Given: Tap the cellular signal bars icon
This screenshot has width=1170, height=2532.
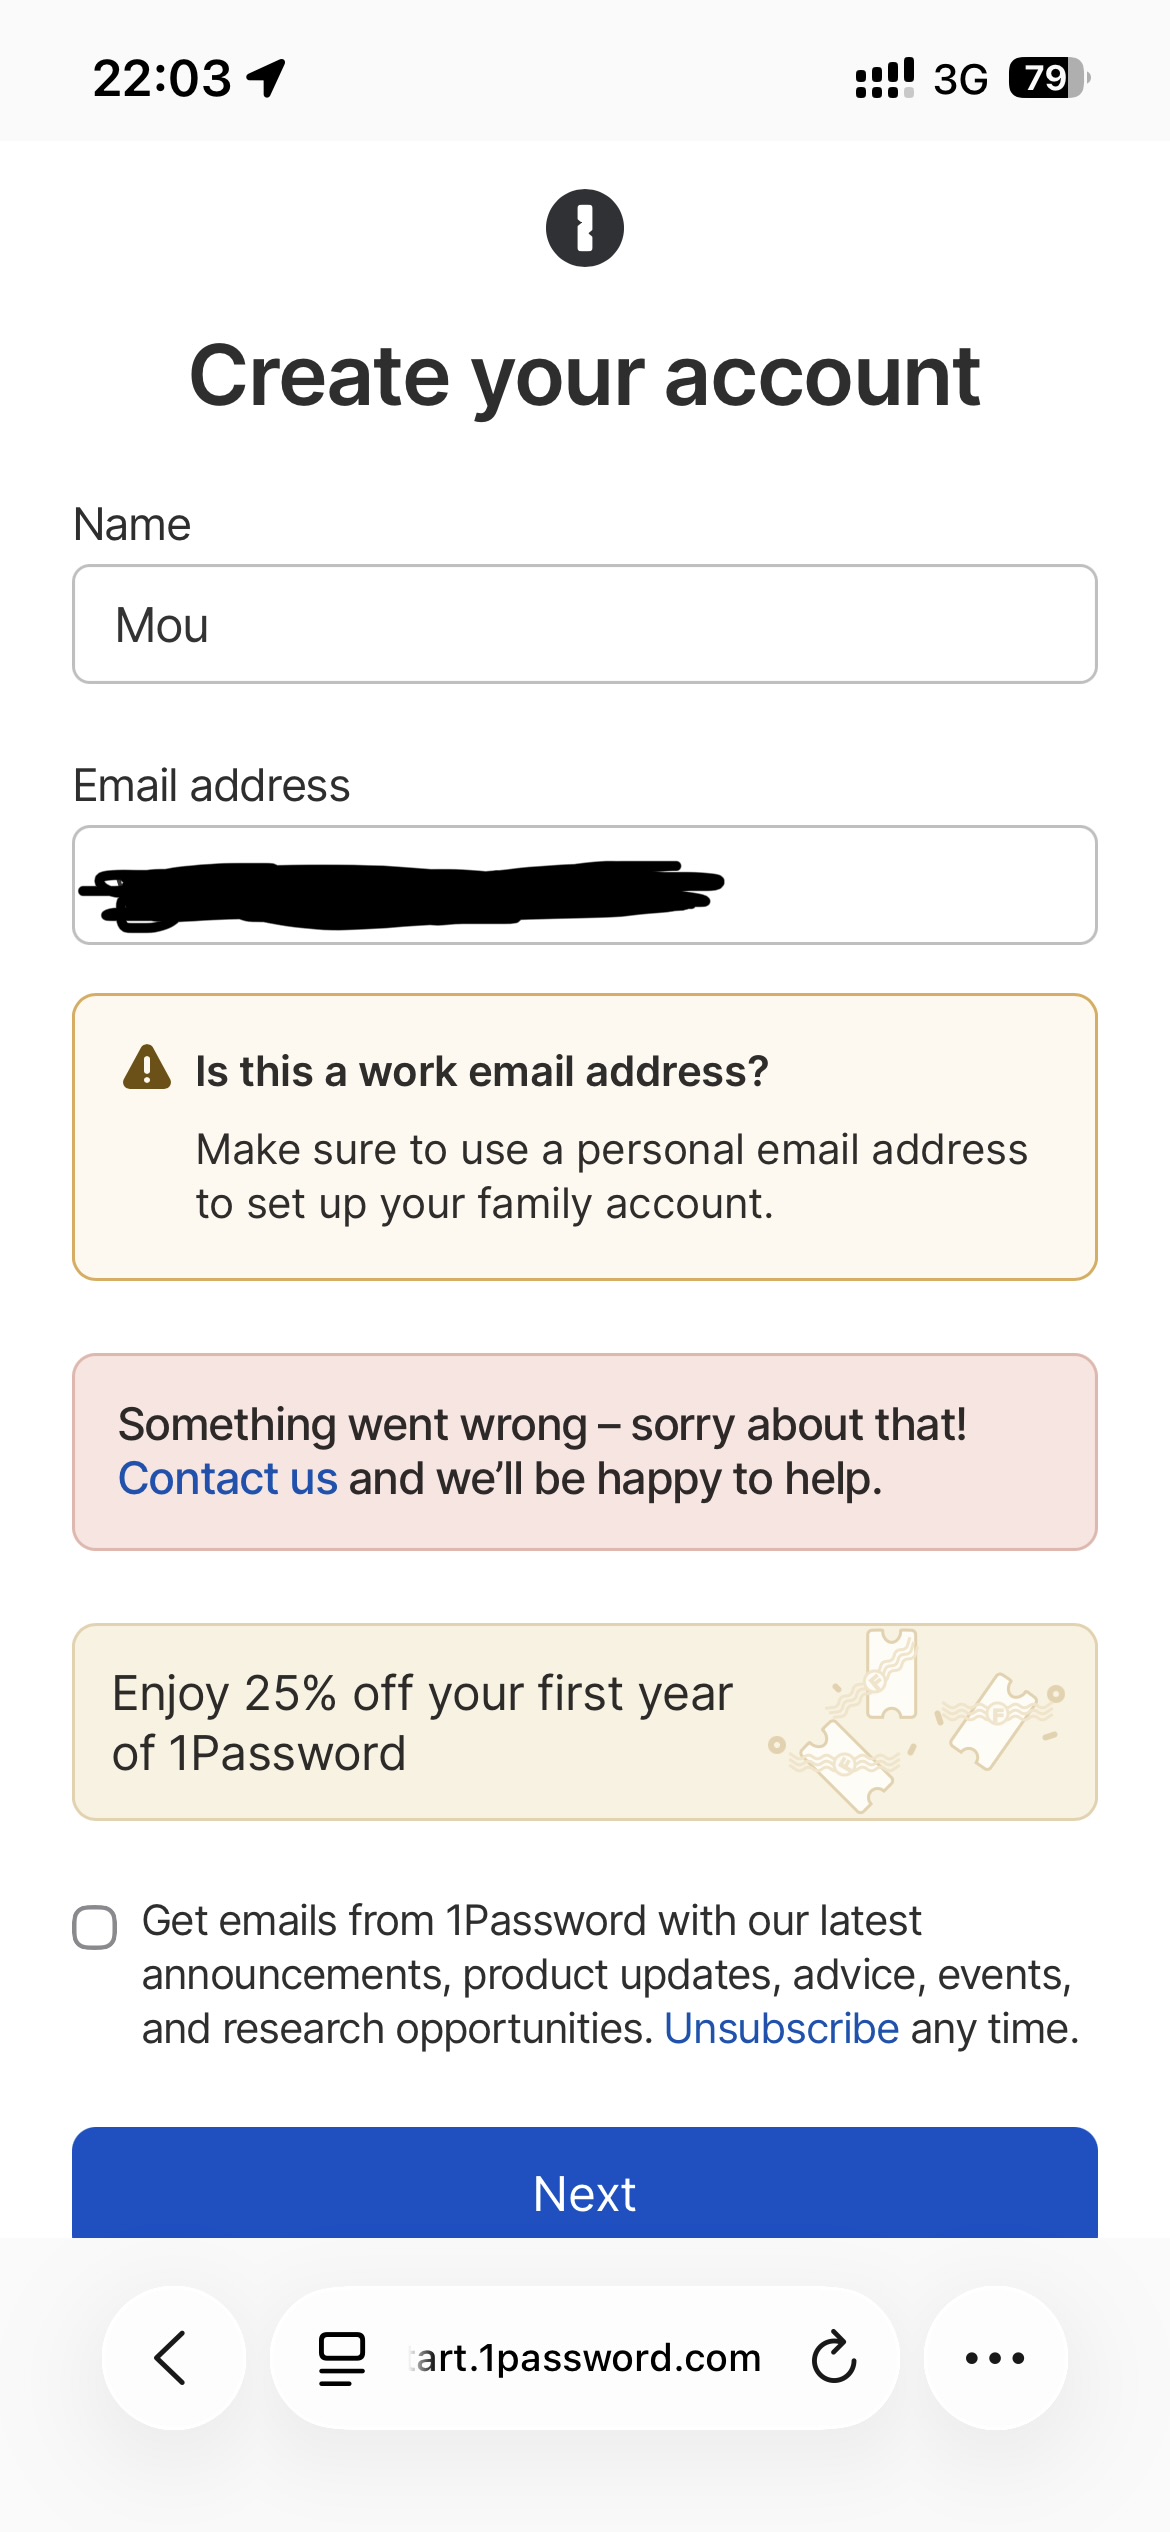Looking at the screenshot, I should (884, 78).
